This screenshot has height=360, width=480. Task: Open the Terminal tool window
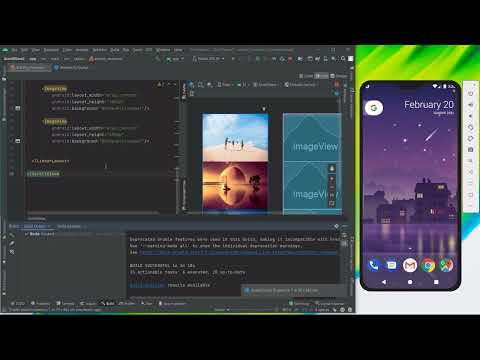click(x=65, y=303)
